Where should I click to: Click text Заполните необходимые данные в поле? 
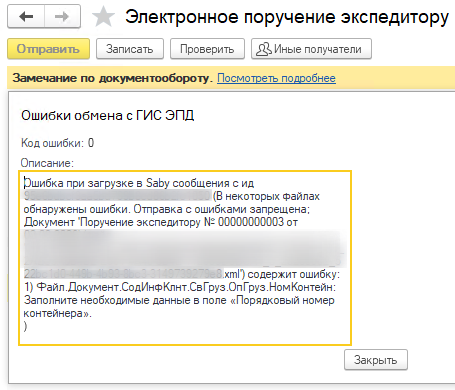point(125,300)
